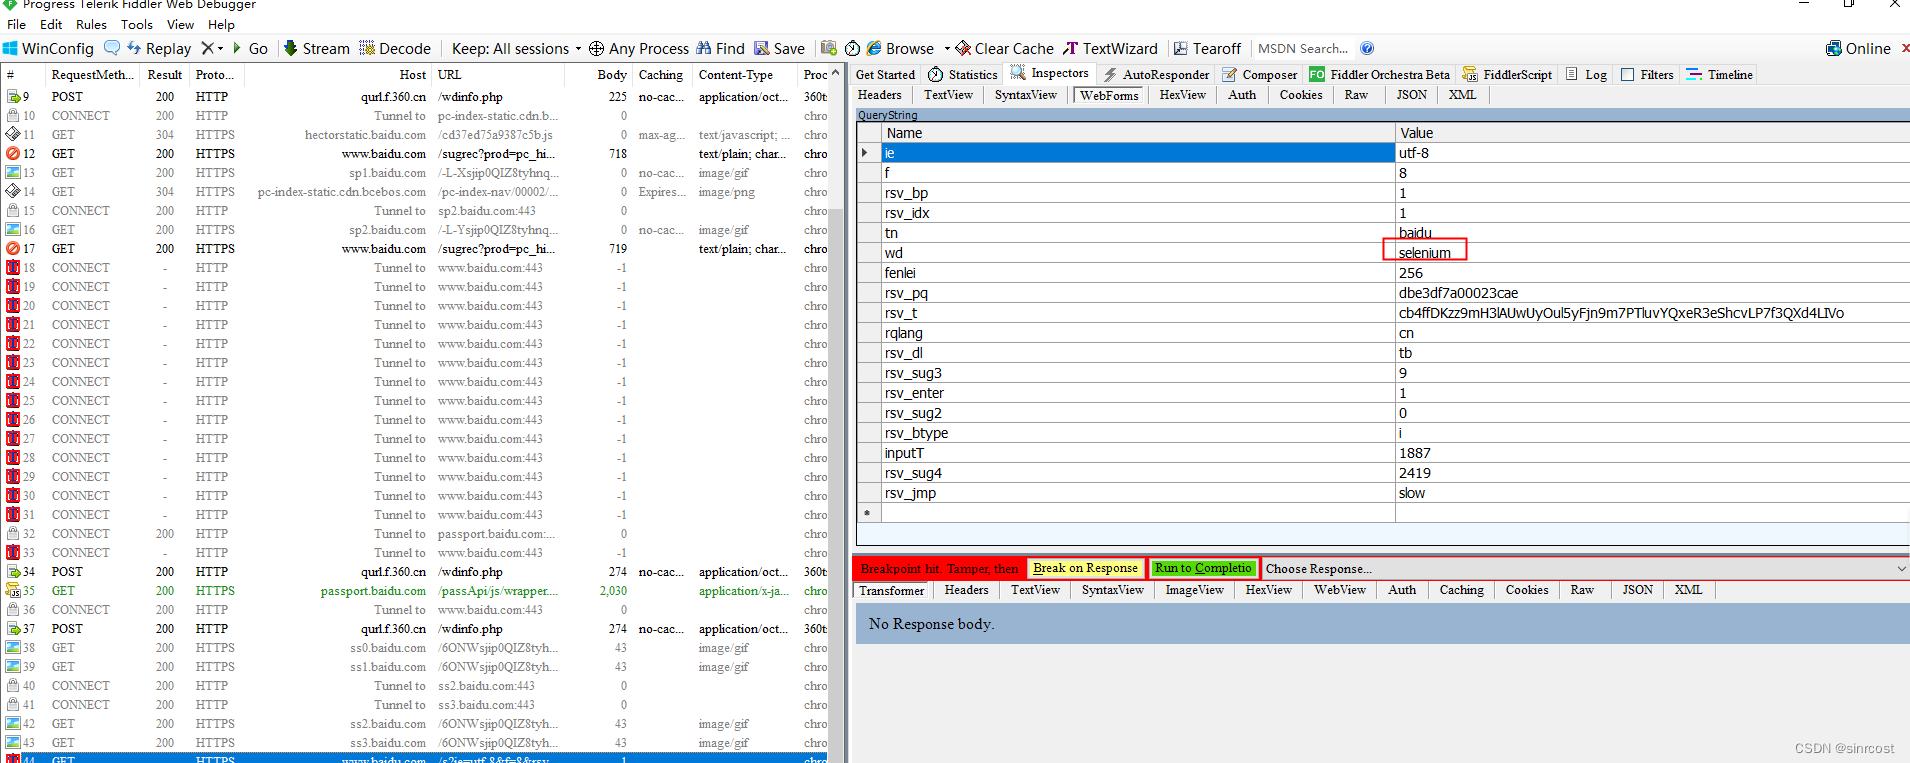The image size is (1910, 763).
Task: Switch to the response Caching tab
Action: coord(1461,590)
